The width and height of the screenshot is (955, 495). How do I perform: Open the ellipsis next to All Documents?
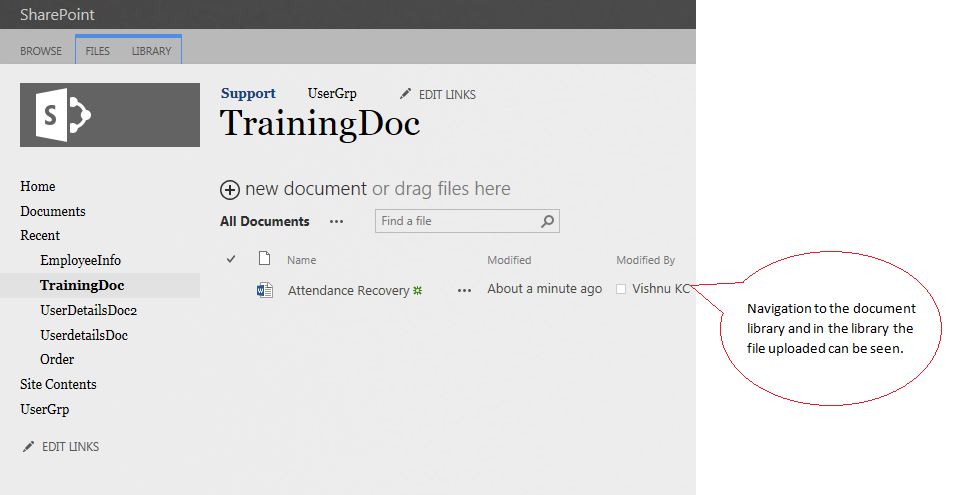click(336, 222)
